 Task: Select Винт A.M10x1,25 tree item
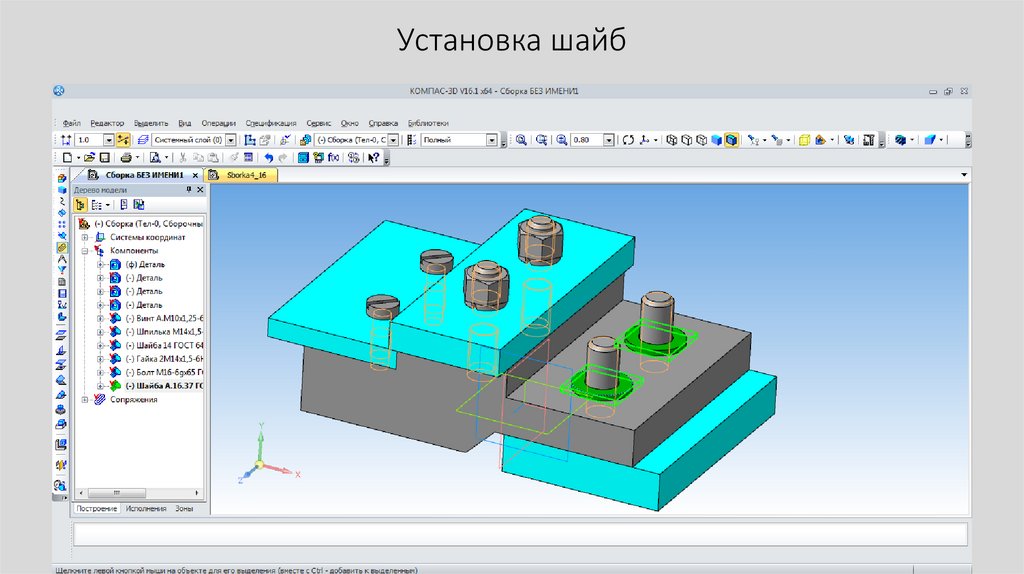click(x=163, y=318)
